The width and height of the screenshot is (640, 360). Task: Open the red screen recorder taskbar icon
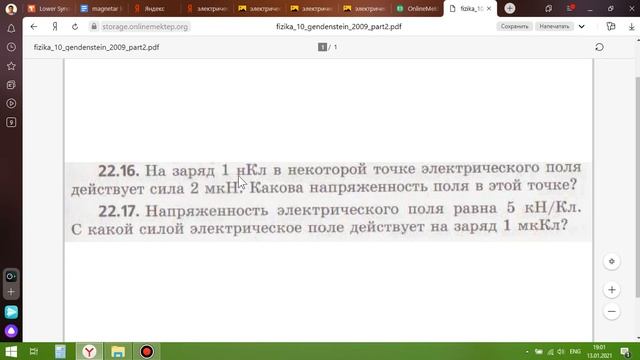tap(147, 351)
